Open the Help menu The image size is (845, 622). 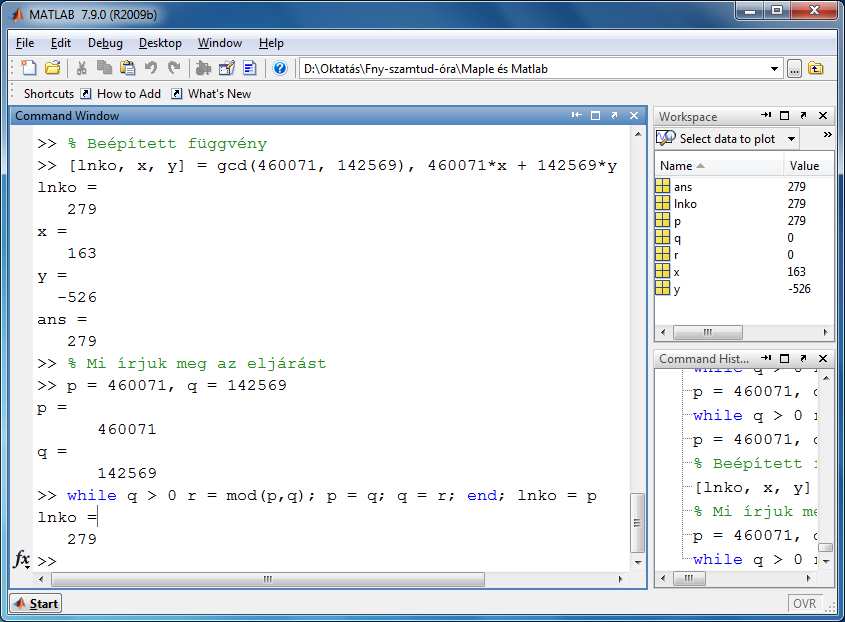[271, 43]
